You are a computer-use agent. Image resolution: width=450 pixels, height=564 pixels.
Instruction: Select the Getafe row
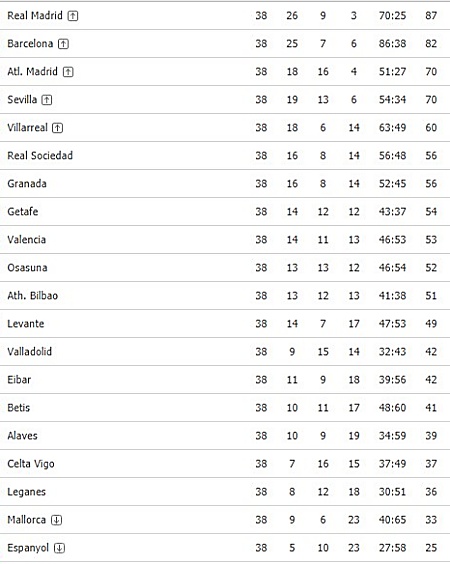pos(225,212)
